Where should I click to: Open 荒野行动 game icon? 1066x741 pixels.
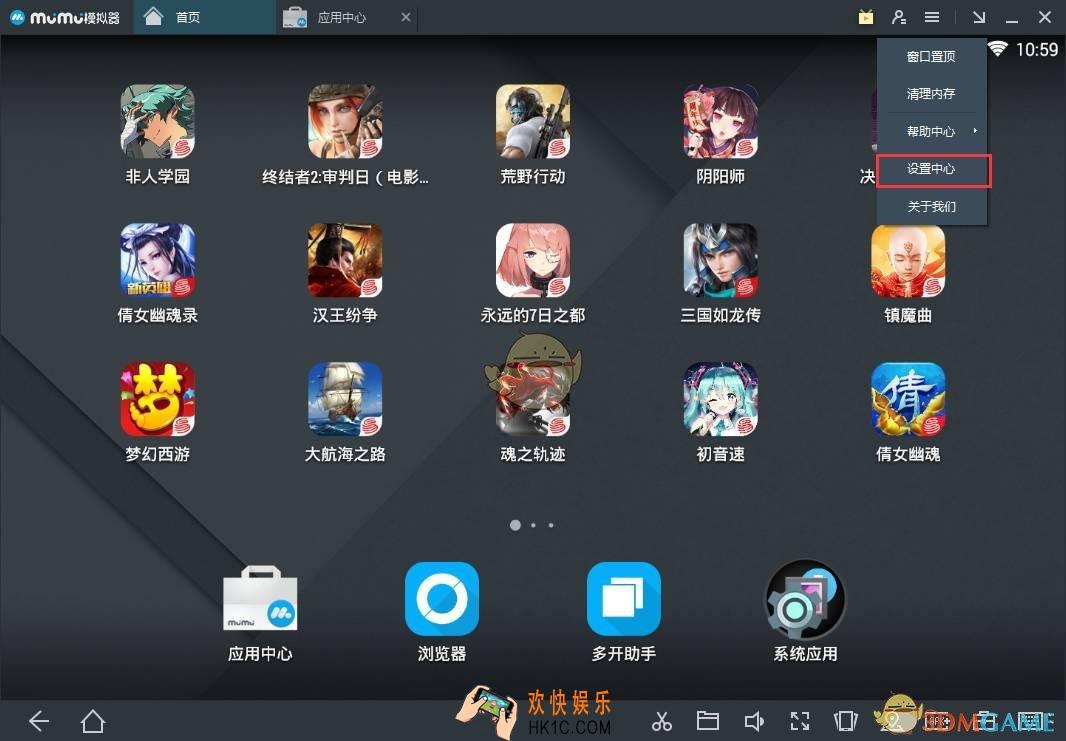[x=533, y=122]
